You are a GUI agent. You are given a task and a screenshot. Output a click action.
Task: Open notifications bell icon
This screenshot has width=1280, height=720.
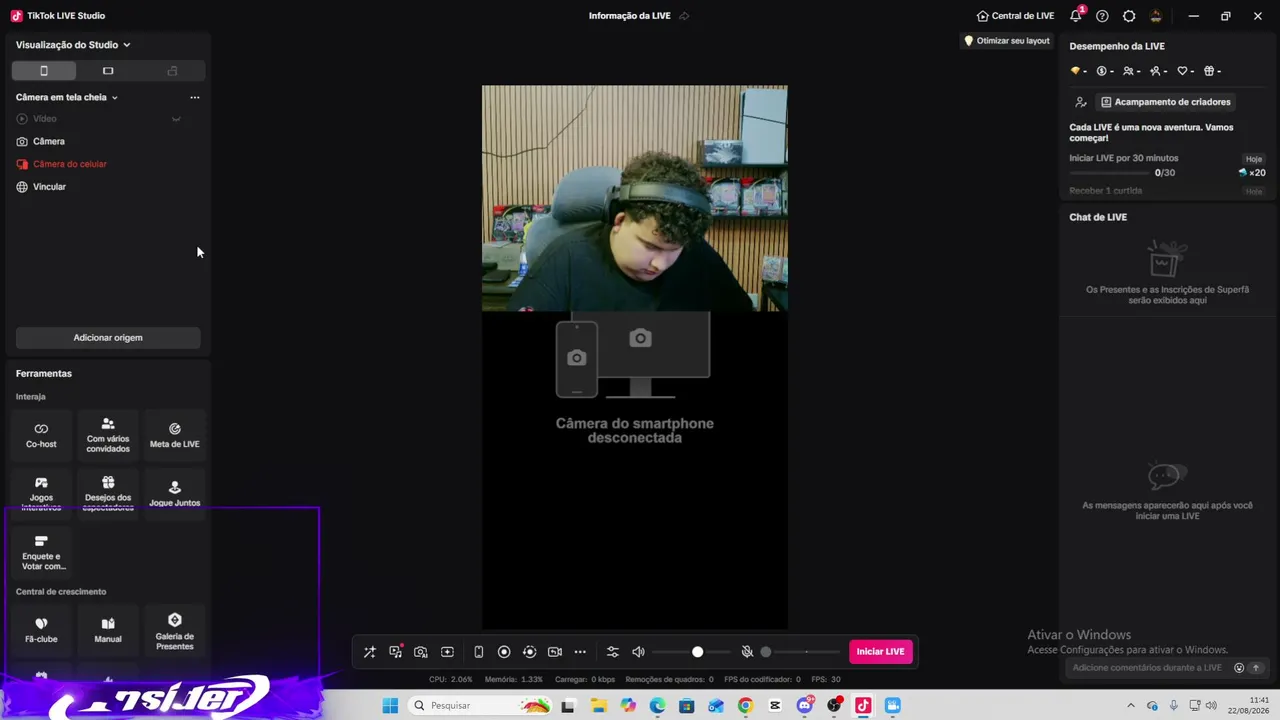(1076, 16)
